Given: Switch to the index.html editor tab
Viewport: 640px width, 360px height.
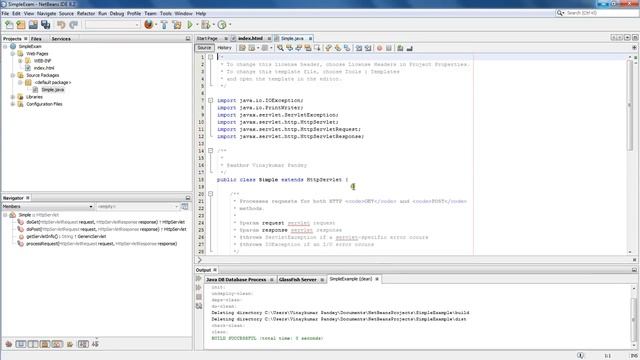Looking at the screenshot, I should (250, 38).
